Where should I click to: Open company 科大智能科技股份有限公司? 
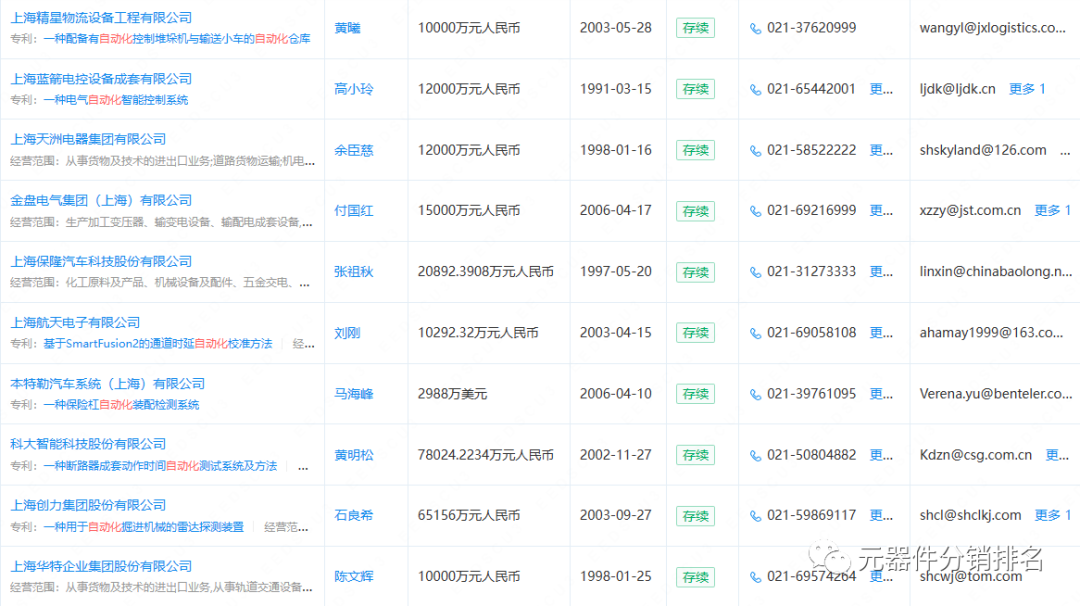tap(88, 444)
